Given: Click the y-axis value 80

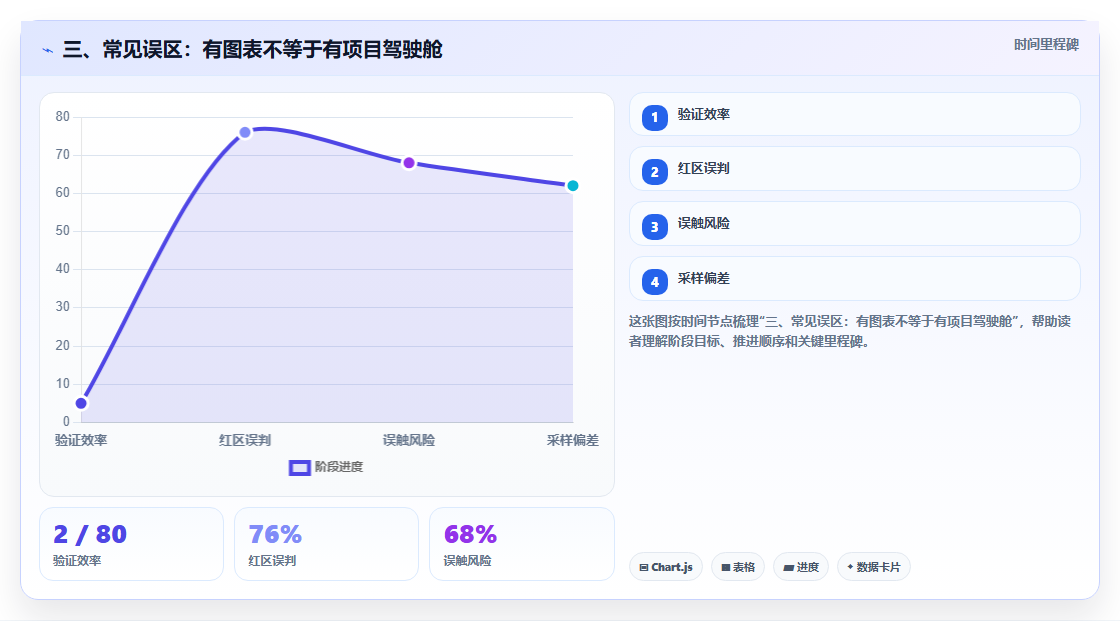Looking at the screenshot, I should (x=63, y=116).
